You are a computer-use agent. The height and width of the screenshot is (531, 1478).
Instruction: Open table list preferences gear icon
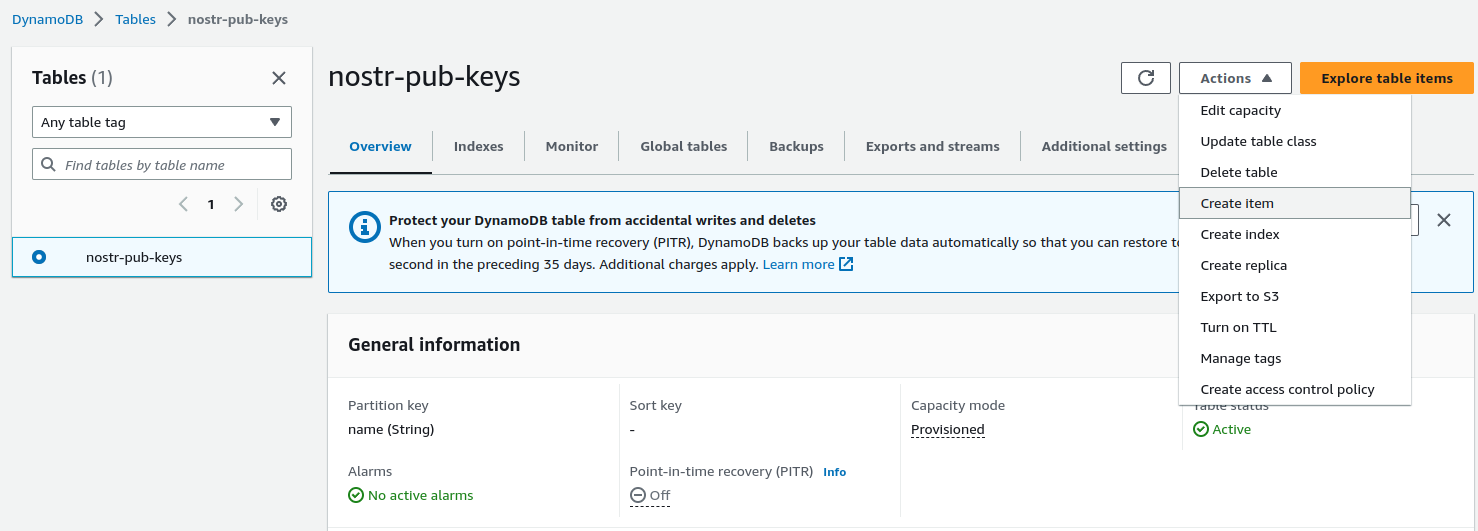(279, 204)
